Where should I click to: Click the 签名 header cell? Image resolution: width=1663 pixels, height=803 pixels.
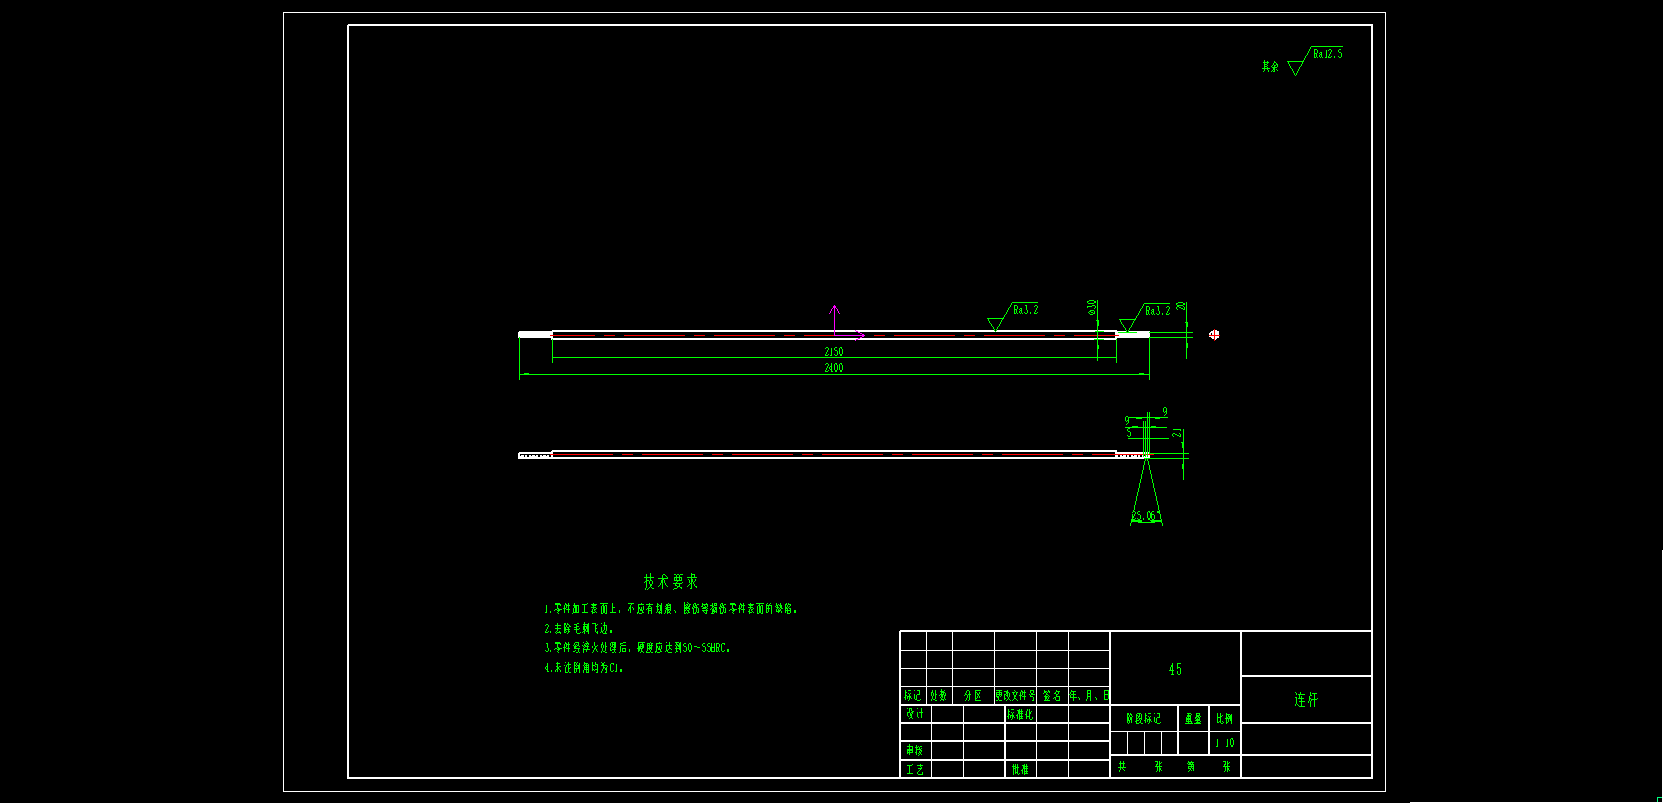click(1052, 696)
